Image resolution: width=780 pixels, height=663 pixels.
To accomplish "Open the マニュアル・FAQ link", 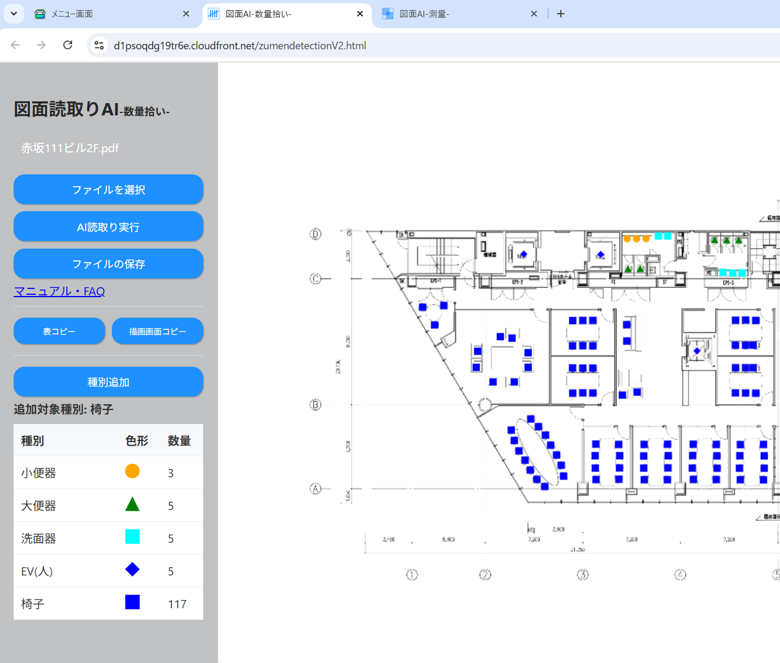I will 59,291.
